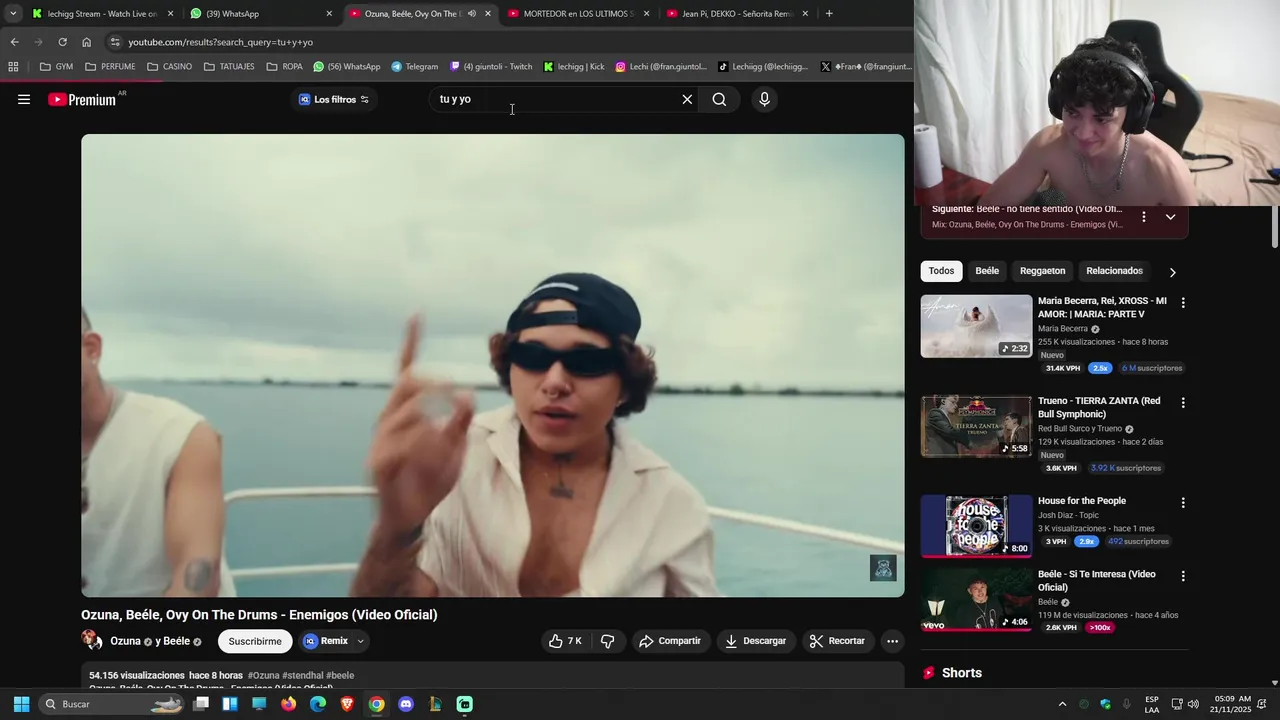
Task: Click the #Ozuna hashtag
Action: [263, 675]
